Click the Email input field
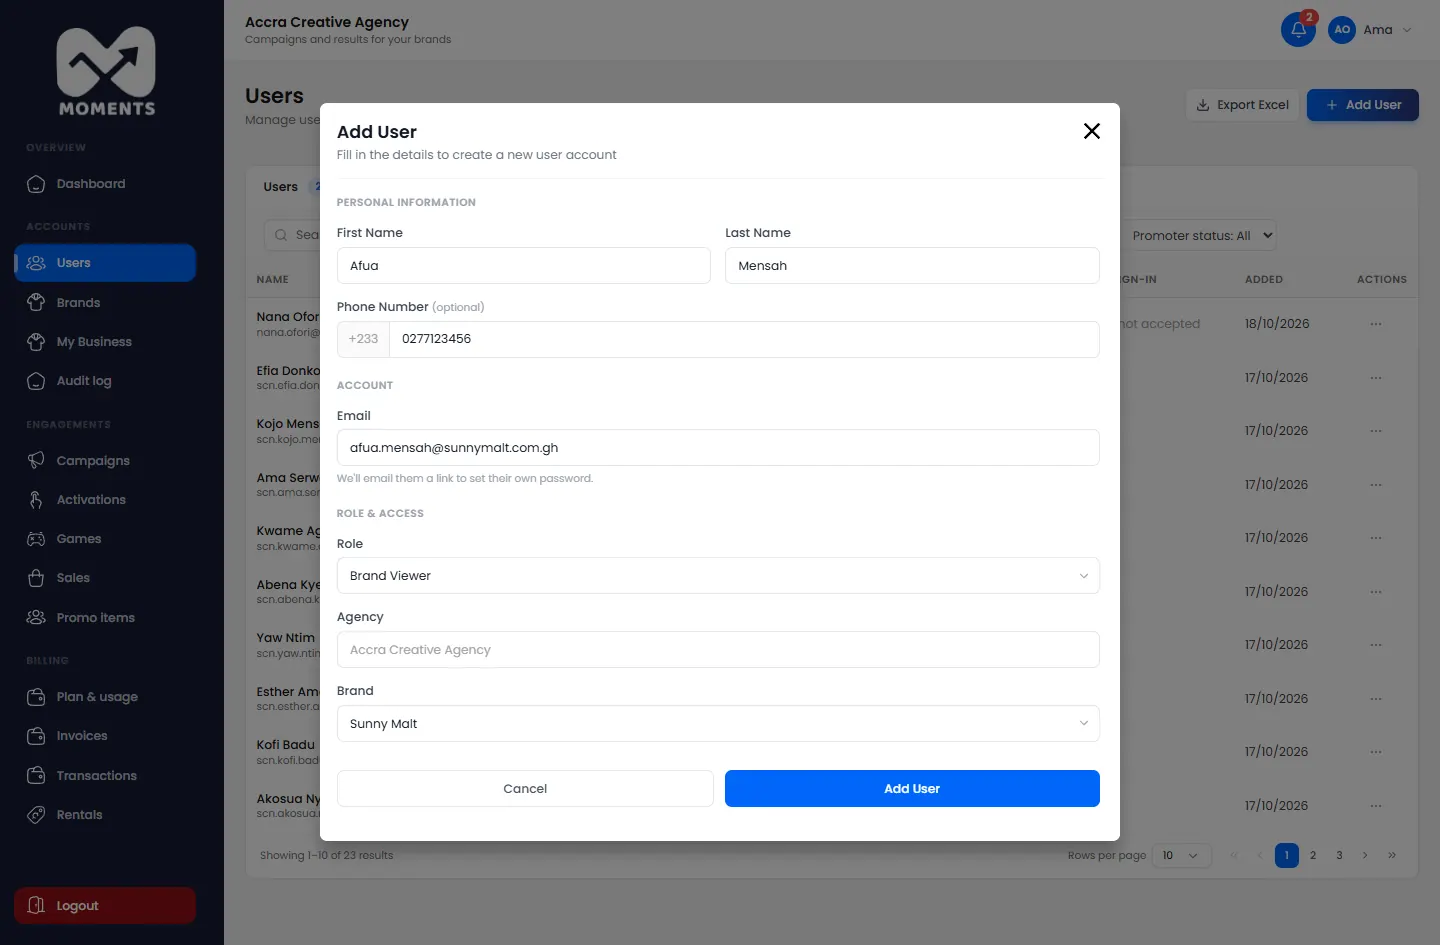 point(718,448)
